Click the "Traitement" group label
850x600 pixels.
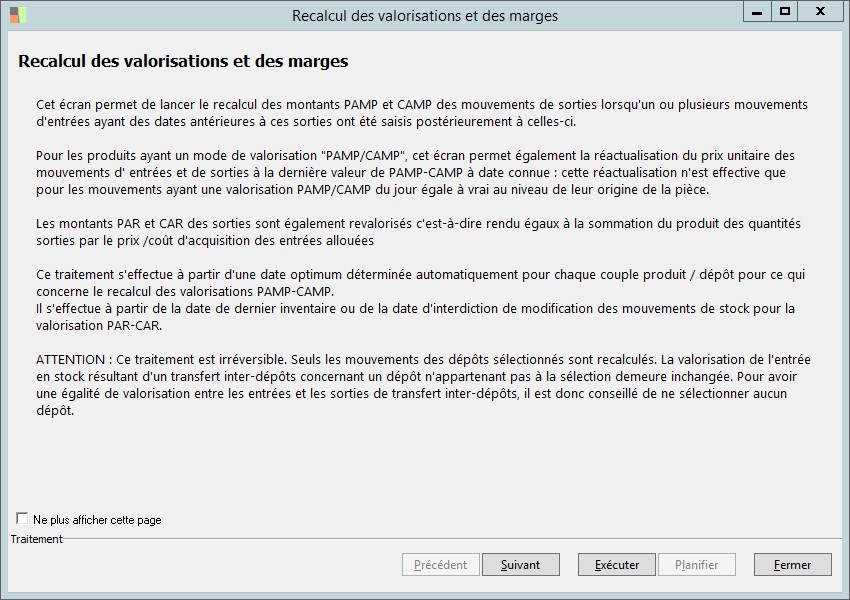tap(37, 539)
